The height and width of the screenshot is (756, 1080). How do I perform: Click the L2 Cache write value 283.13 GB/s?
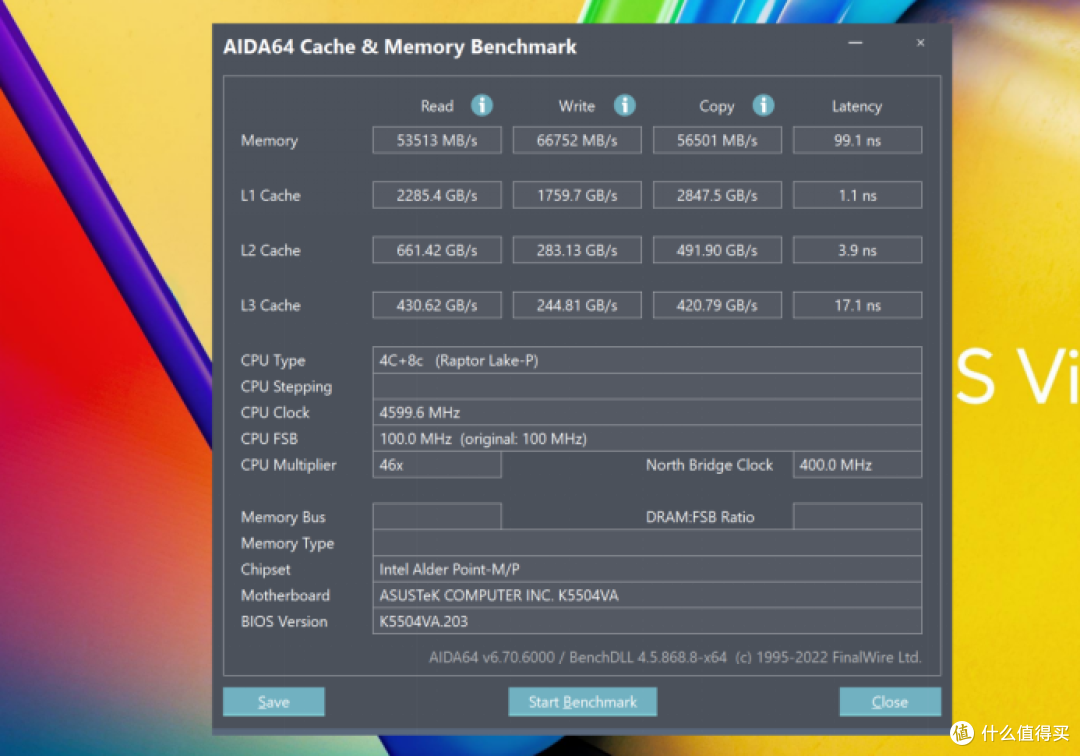tap(577, 250)
